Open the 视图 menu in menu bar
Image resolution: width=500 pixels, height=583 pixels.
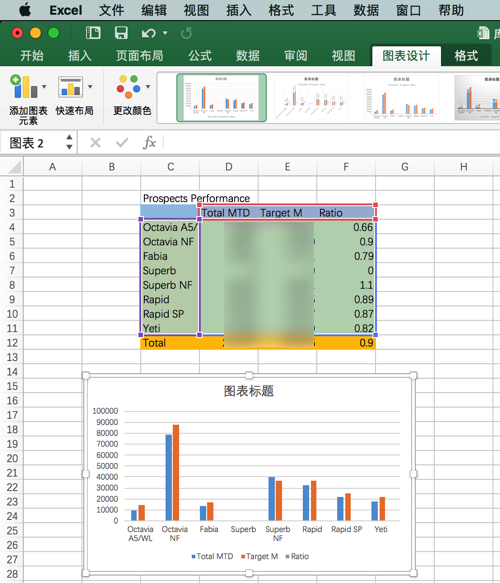(196, 10)
